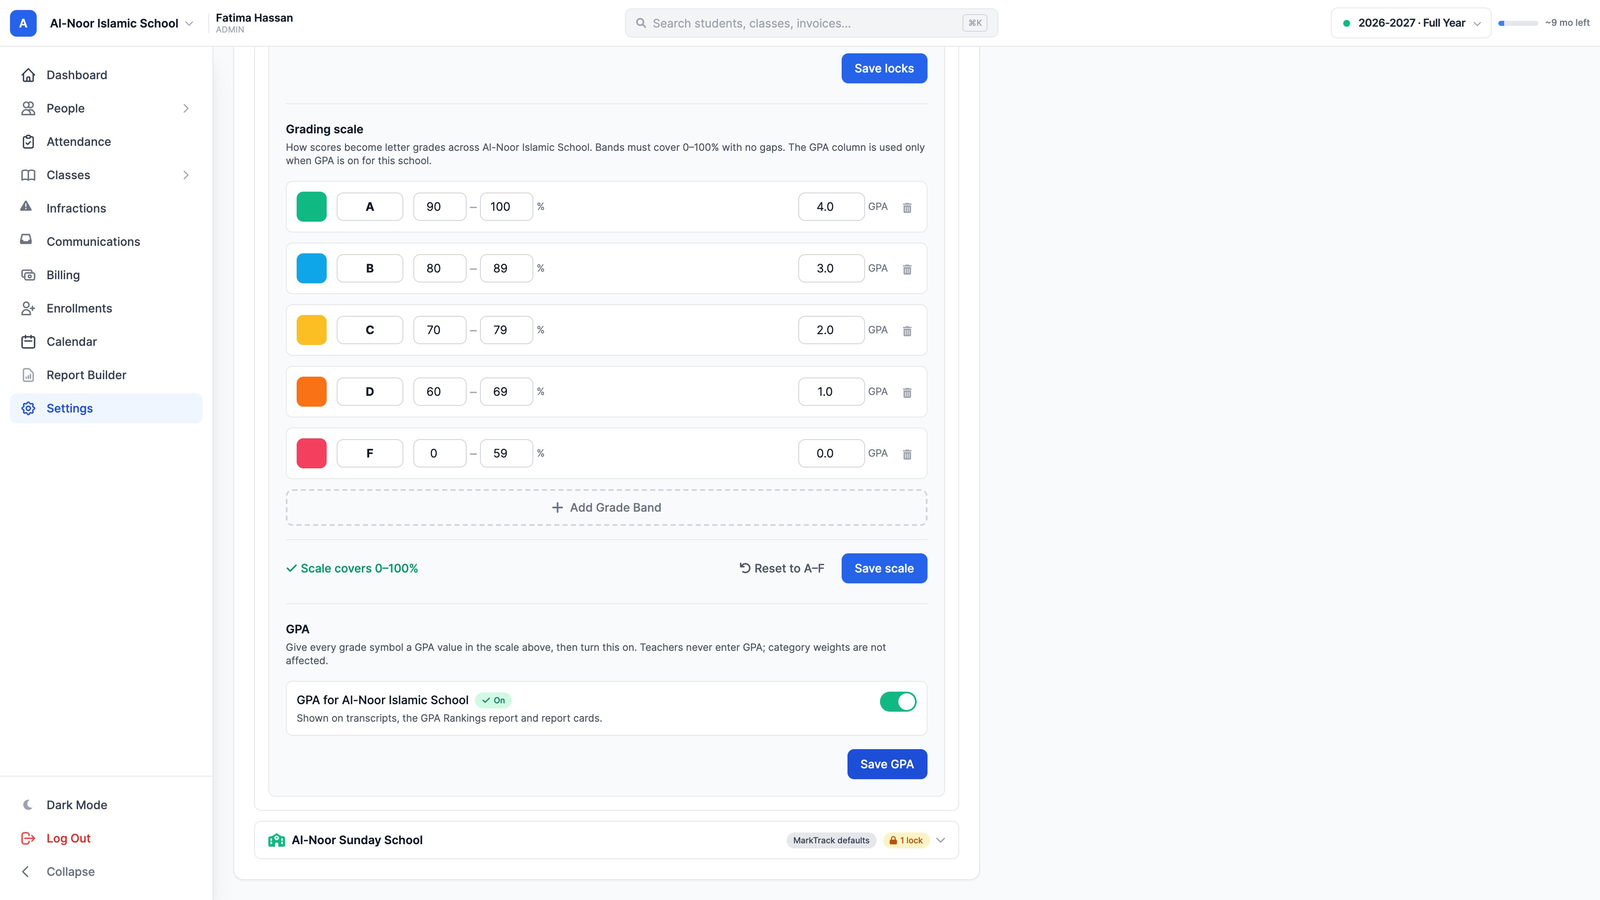The image size is (1600, 900).
Task: Click the red color swatch for grade F
Action: 312,453
